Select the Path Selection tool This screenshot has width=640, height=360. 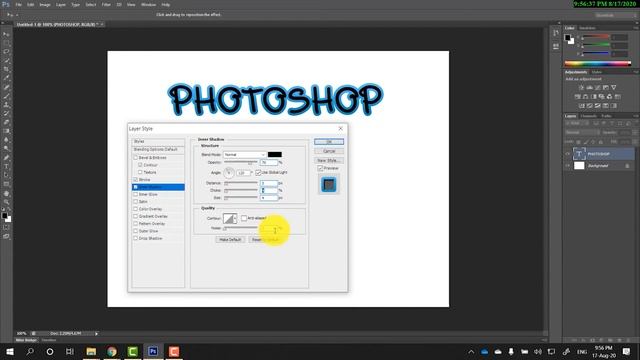coord(6,175)
